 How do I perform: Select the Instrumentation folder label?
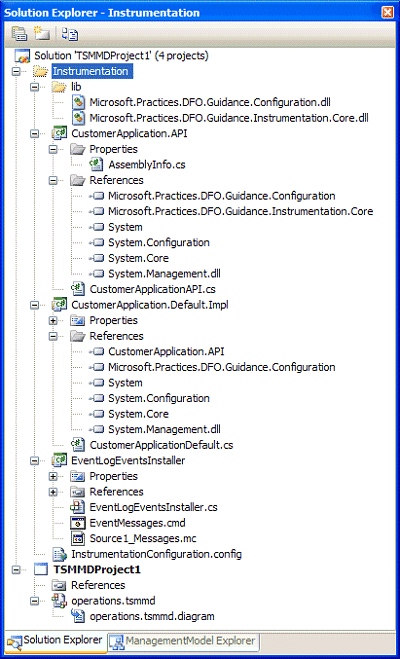click(92, 71)
